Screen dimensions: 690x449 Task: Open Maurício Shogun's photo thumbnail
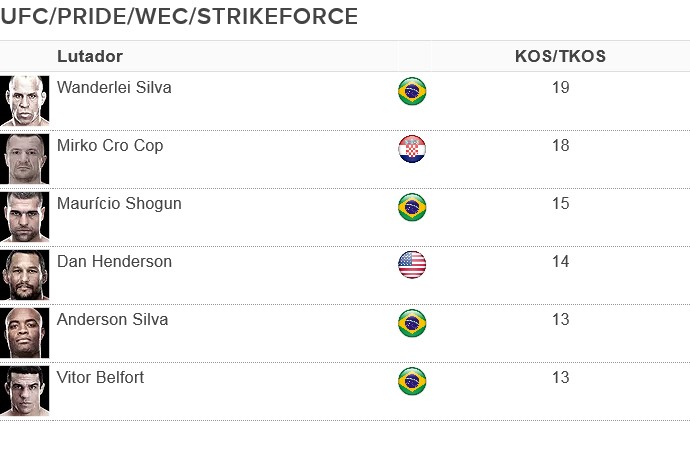tap(24, 216)
